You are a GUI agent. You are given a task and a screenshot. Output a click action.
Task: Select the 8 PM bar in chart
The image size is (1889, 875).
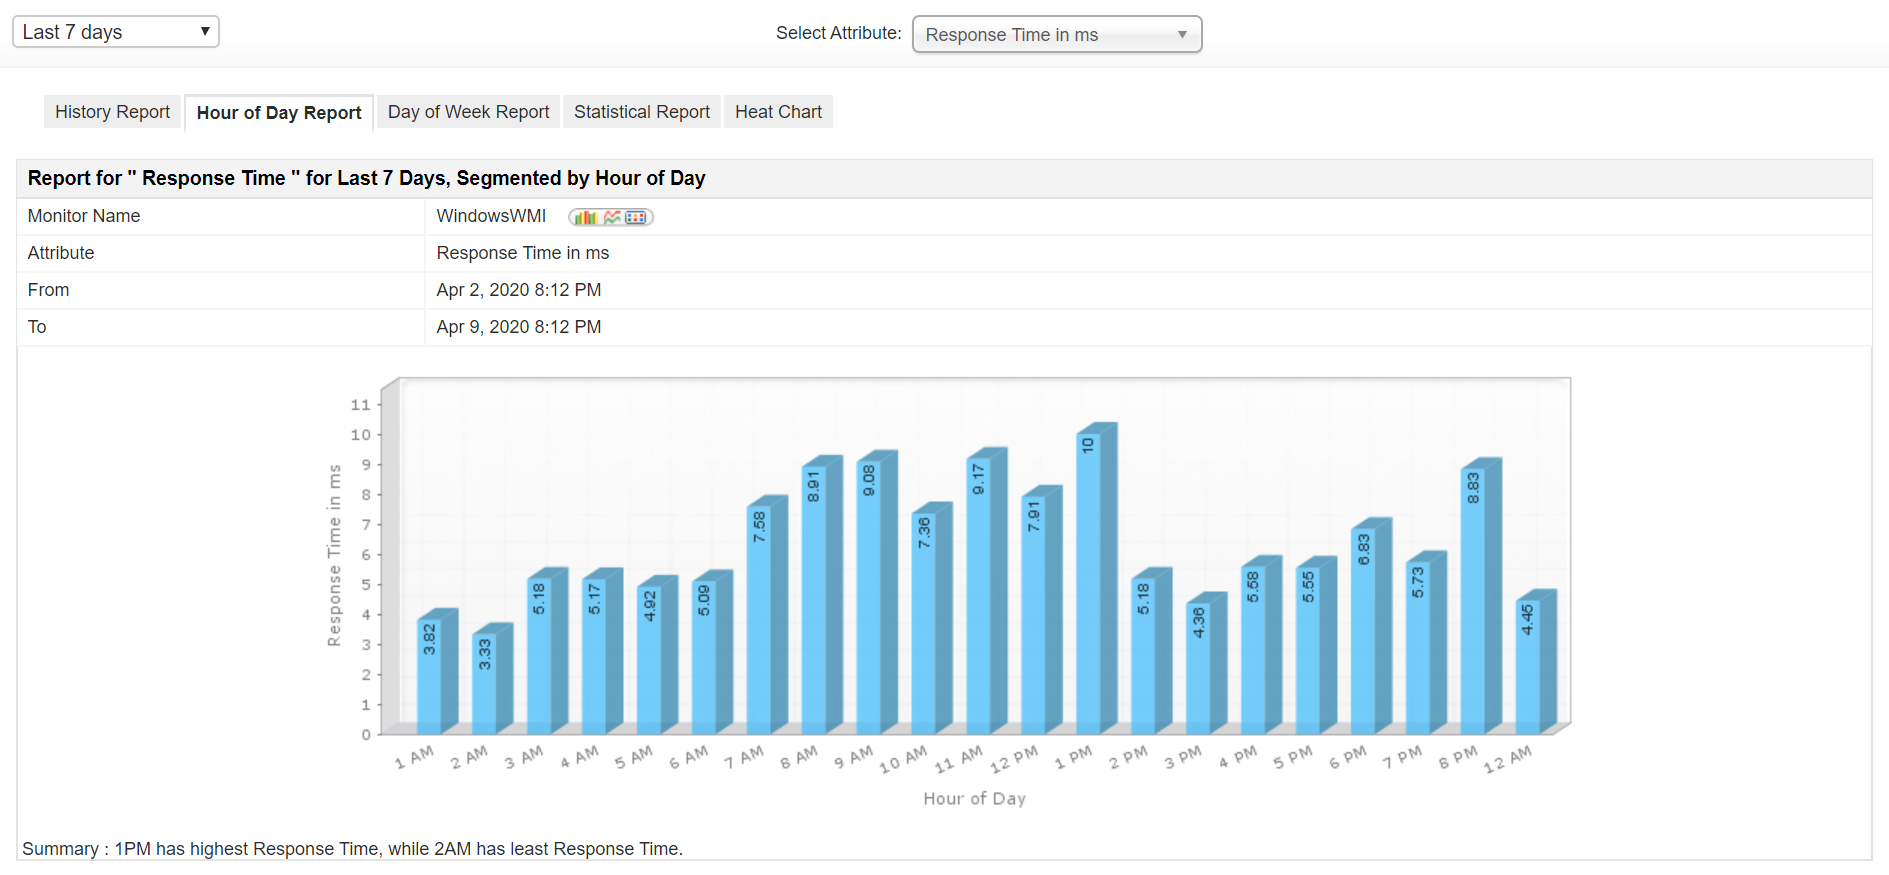coord(1473,601)
